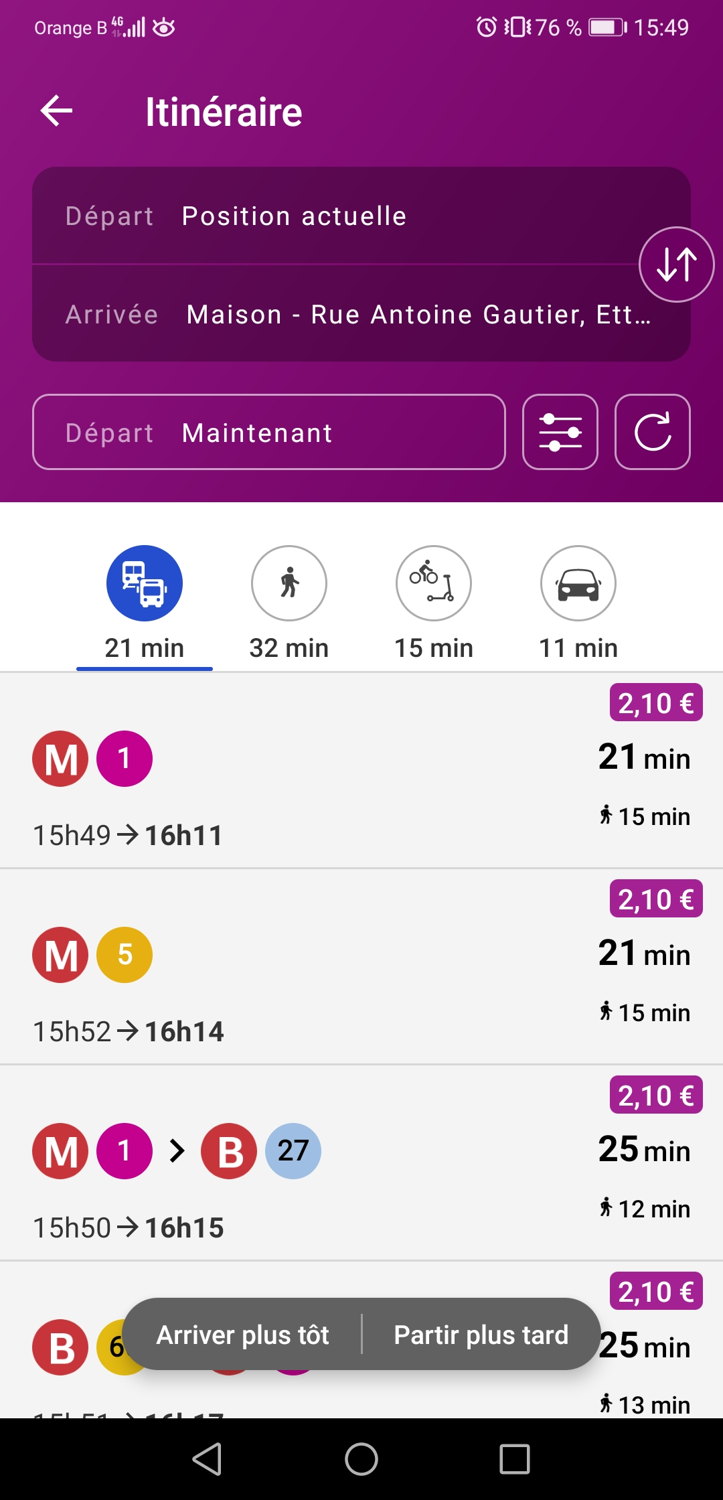Select public transit mode tab
Viewport: 723px width, 1500px height.
(144, 584)
